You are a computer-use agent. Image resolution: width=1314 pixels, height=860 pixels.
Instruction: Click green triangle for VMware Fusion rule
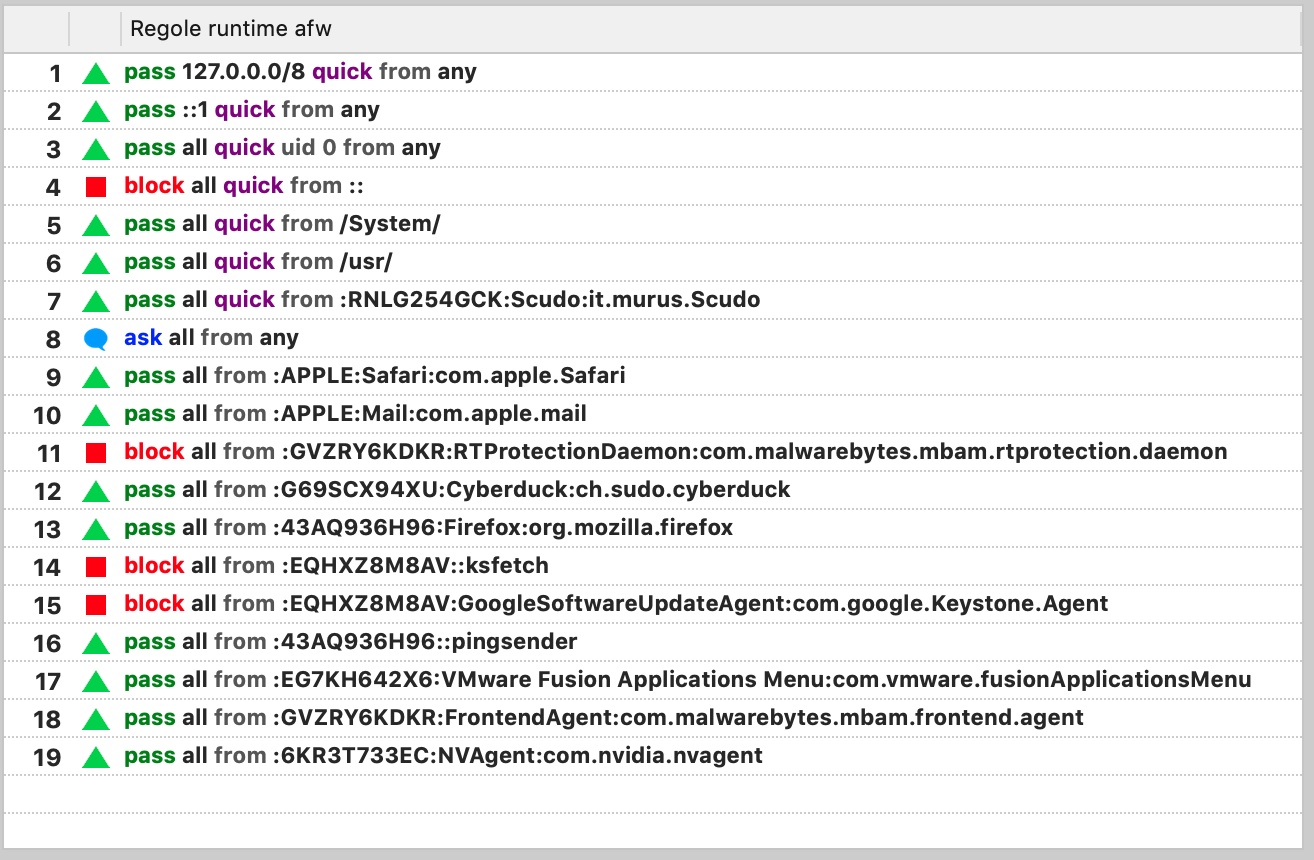click(x=95, y=681)
